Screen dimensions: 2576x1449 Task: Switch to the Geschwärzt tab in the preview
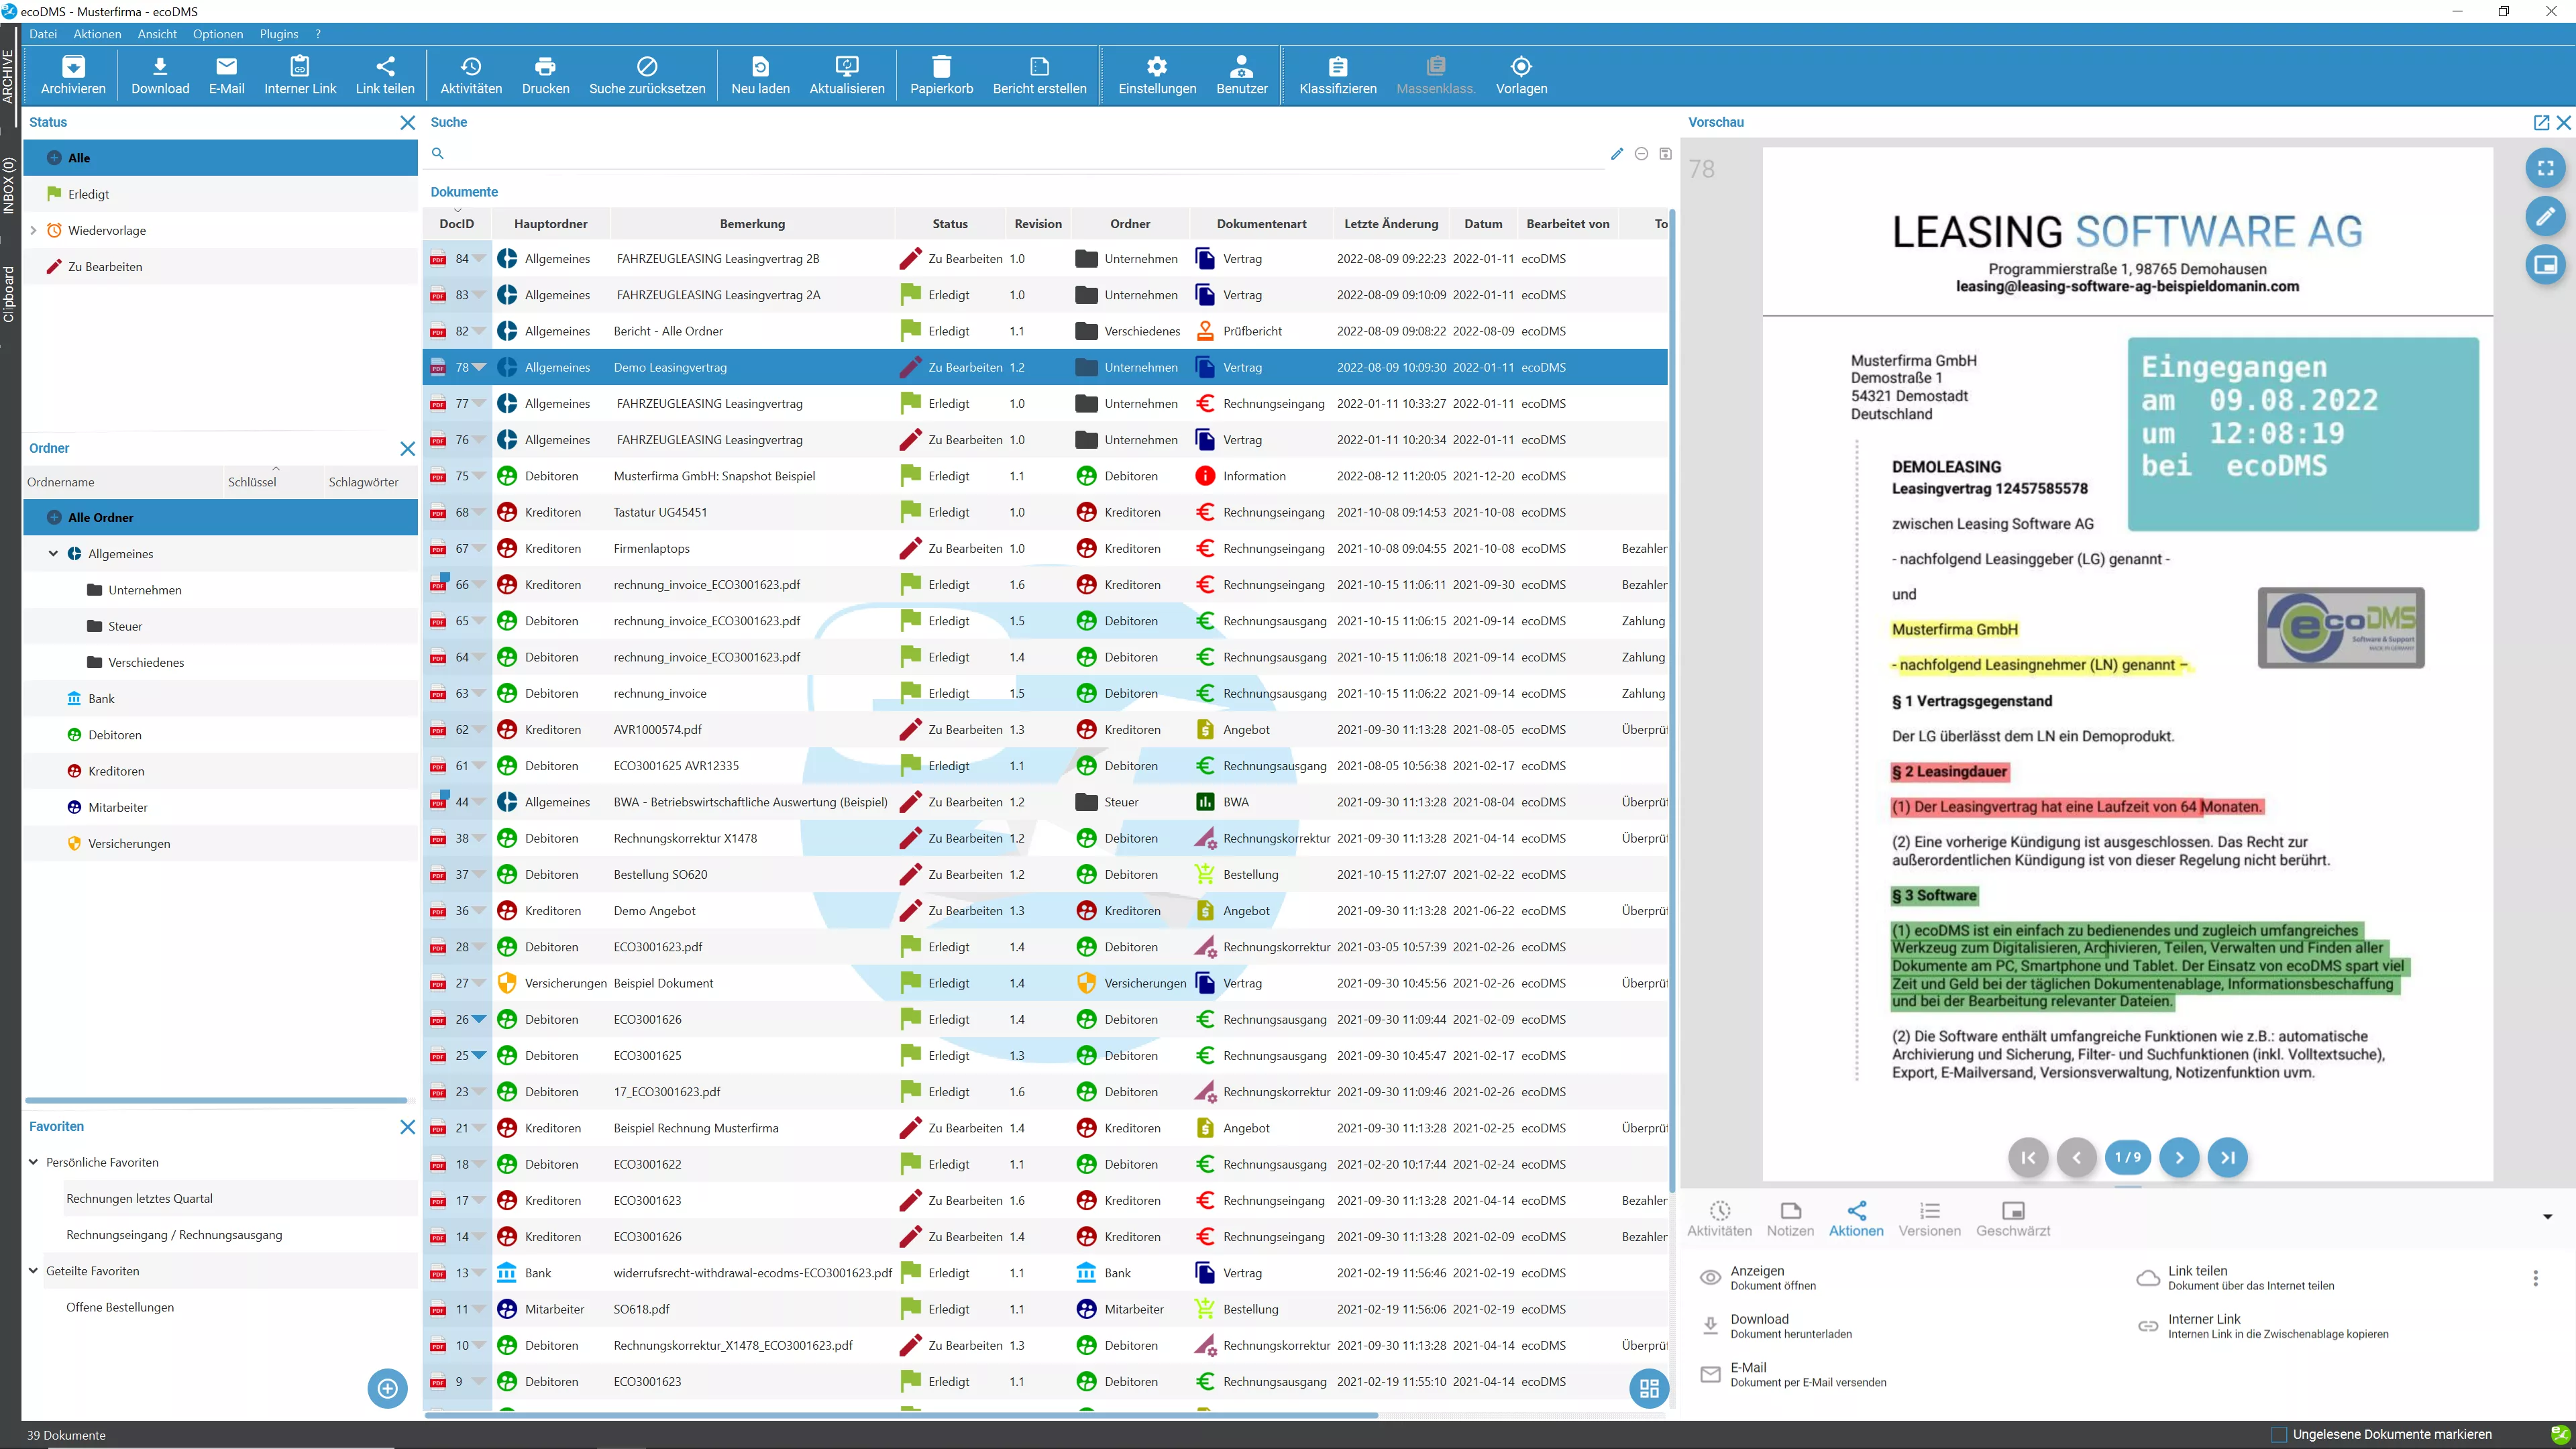pyautogui.click(x=2013, y=1218)
